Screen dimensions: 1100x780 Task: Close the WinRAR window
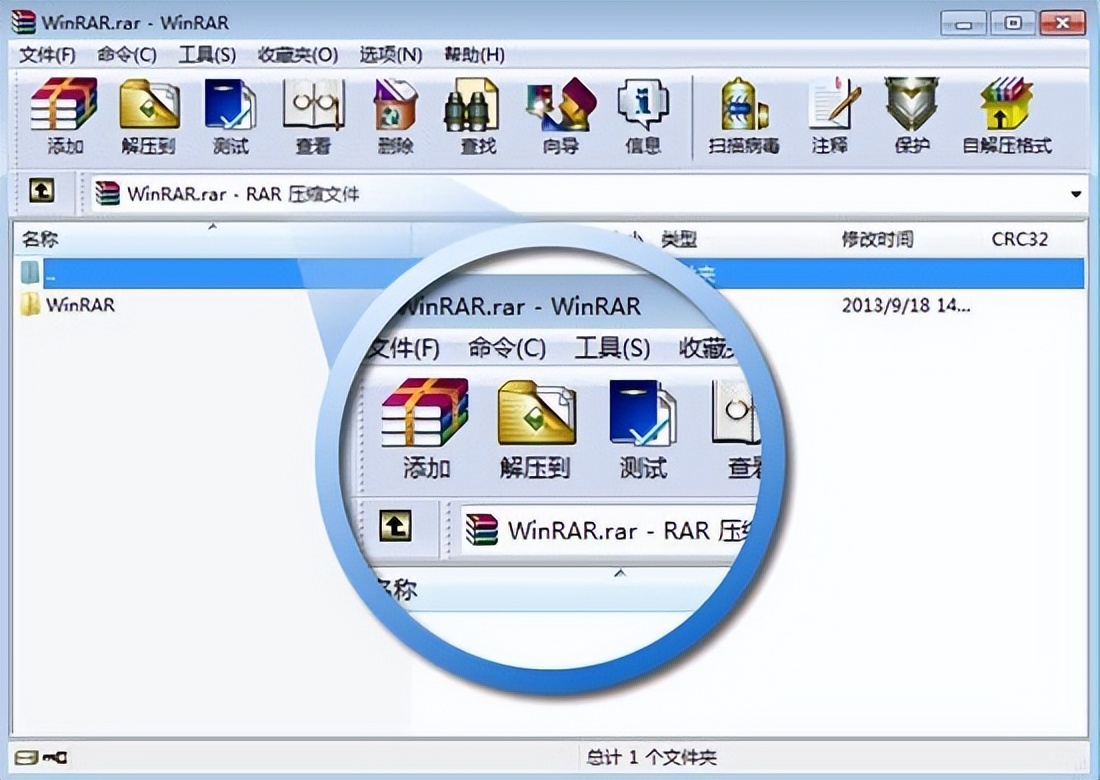tap(1063, 24)
